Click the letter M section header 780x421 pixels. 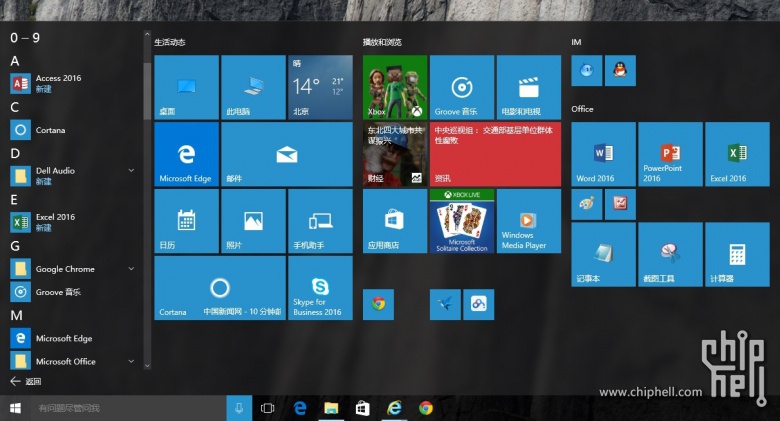pyautogui.click(x=16, y=315)
